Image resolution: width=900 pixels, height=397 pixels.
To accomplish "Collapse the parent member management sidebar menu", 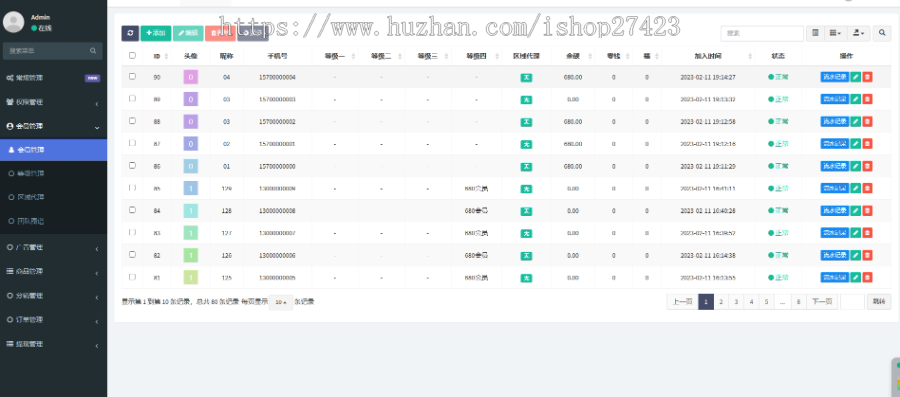I will [53, 126].
